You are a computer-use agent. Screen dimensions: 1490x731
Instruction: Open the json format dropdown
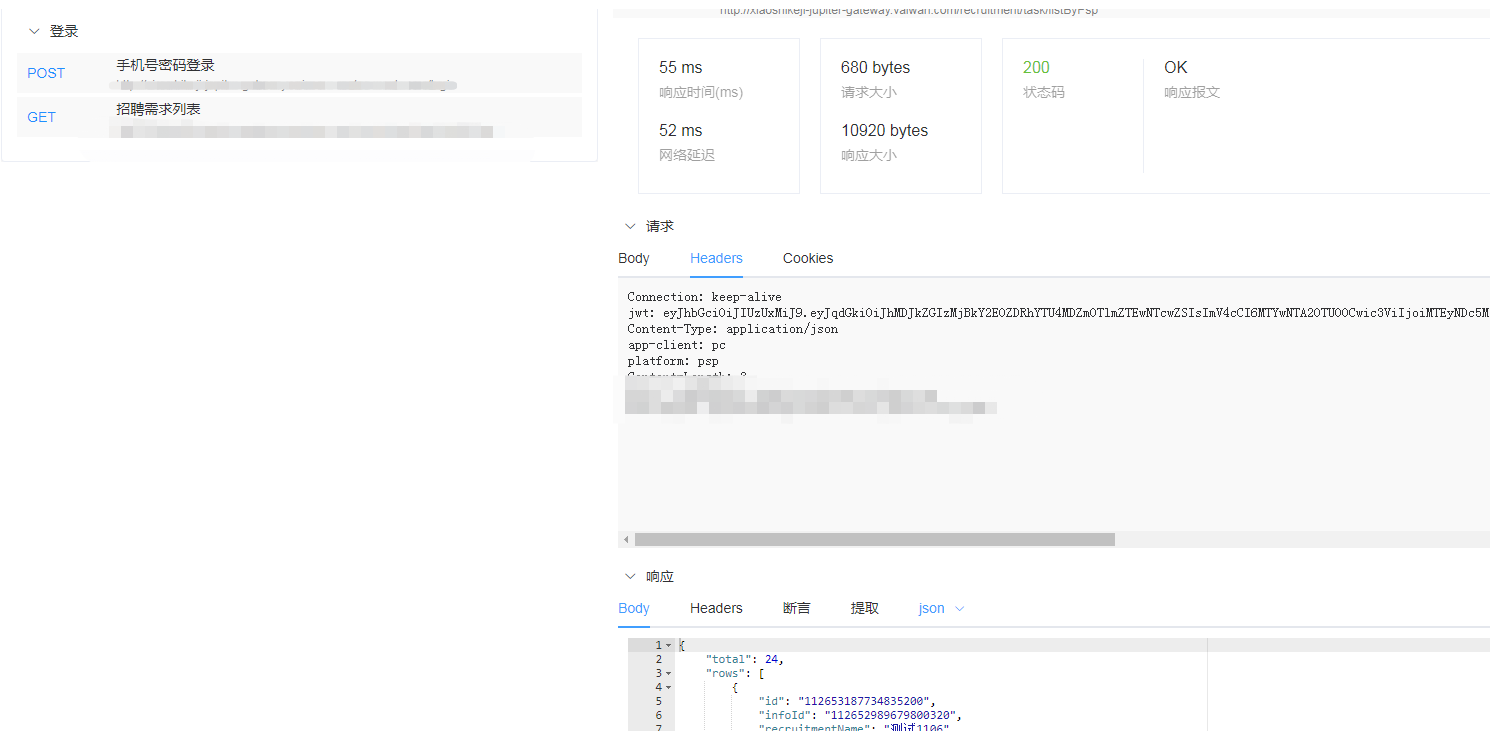[x=942, y=608]
